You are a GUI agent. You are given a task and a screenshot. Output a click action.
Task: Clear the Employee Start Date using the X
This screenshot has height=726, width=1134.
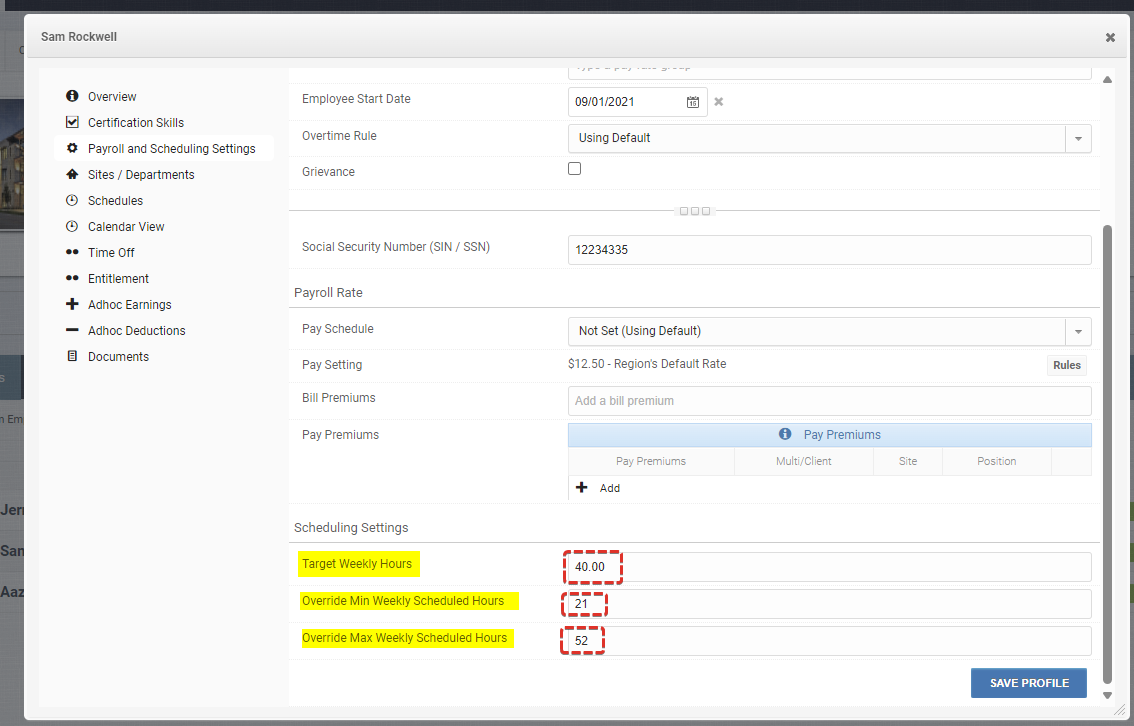pos(717,101)
